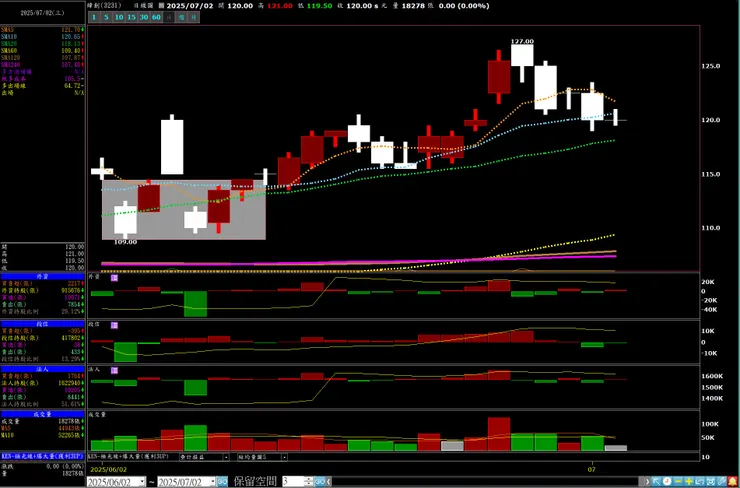
Task: Open the first dropdown in the volume indicator bar
Action: click(226, 457)
